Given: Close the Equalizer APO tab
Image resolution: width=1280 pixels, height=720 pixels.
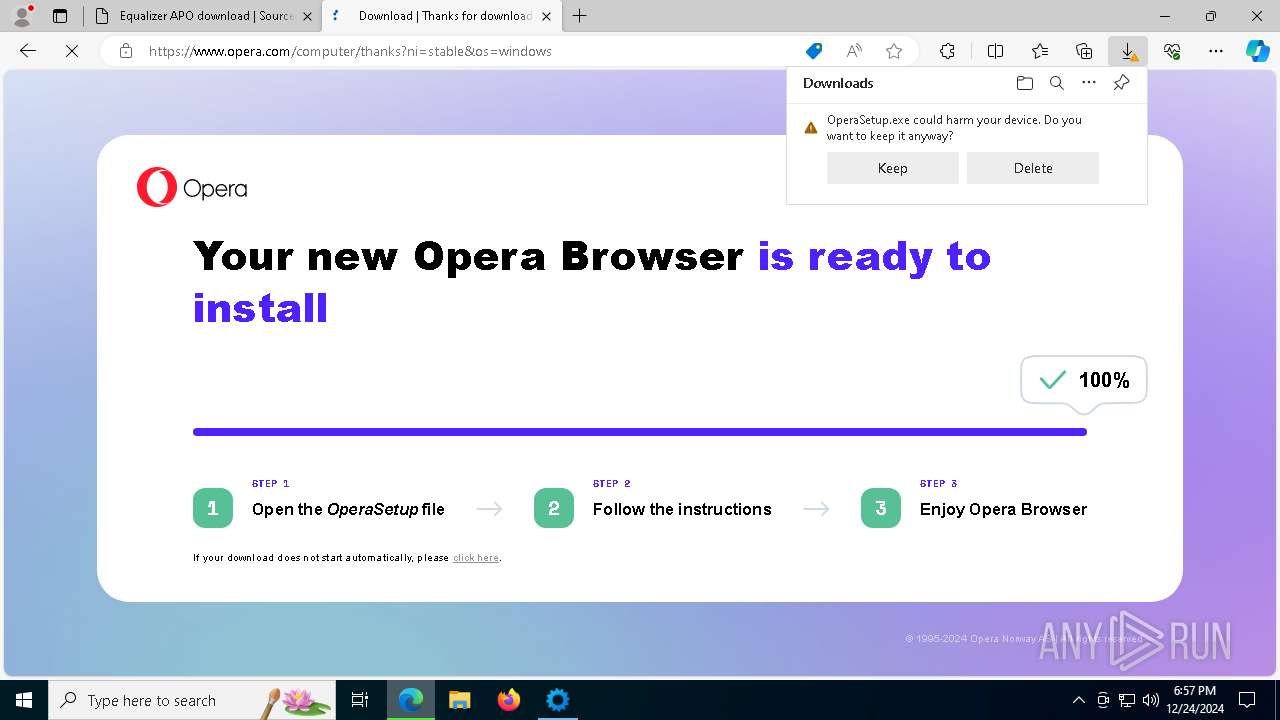Looking at the screenshot, I should (x=306, y=16).
